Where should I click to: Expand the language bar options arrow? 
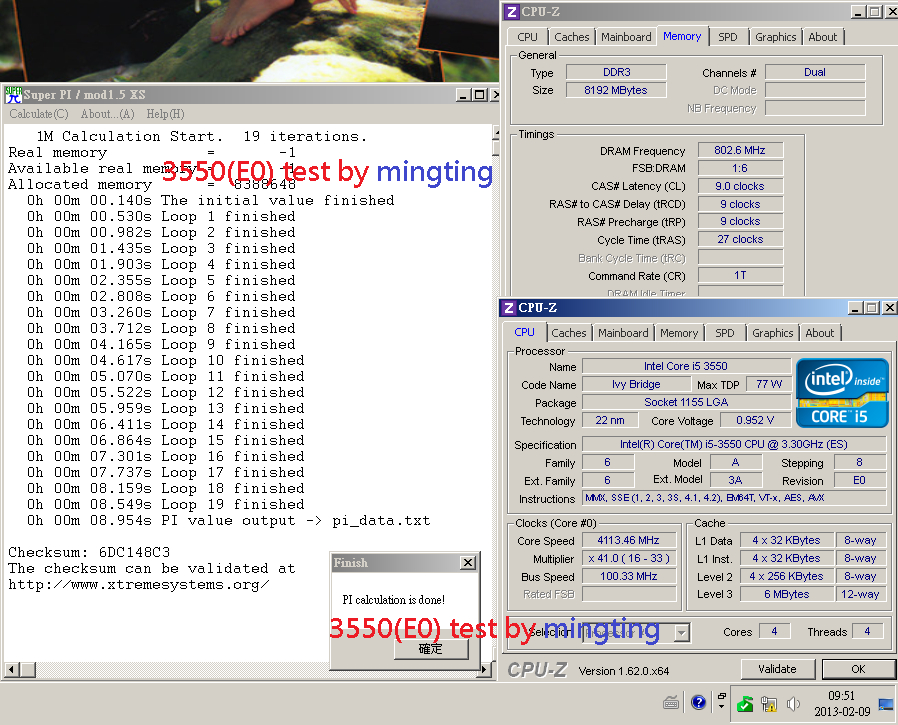722,707
